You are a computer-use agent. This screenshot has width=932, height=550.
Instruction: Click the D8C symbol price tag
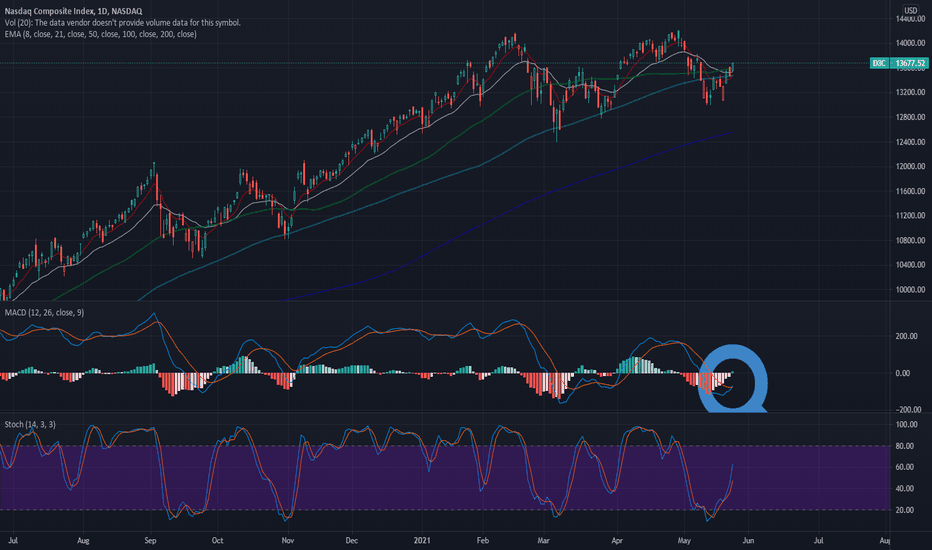click(879, 63)
